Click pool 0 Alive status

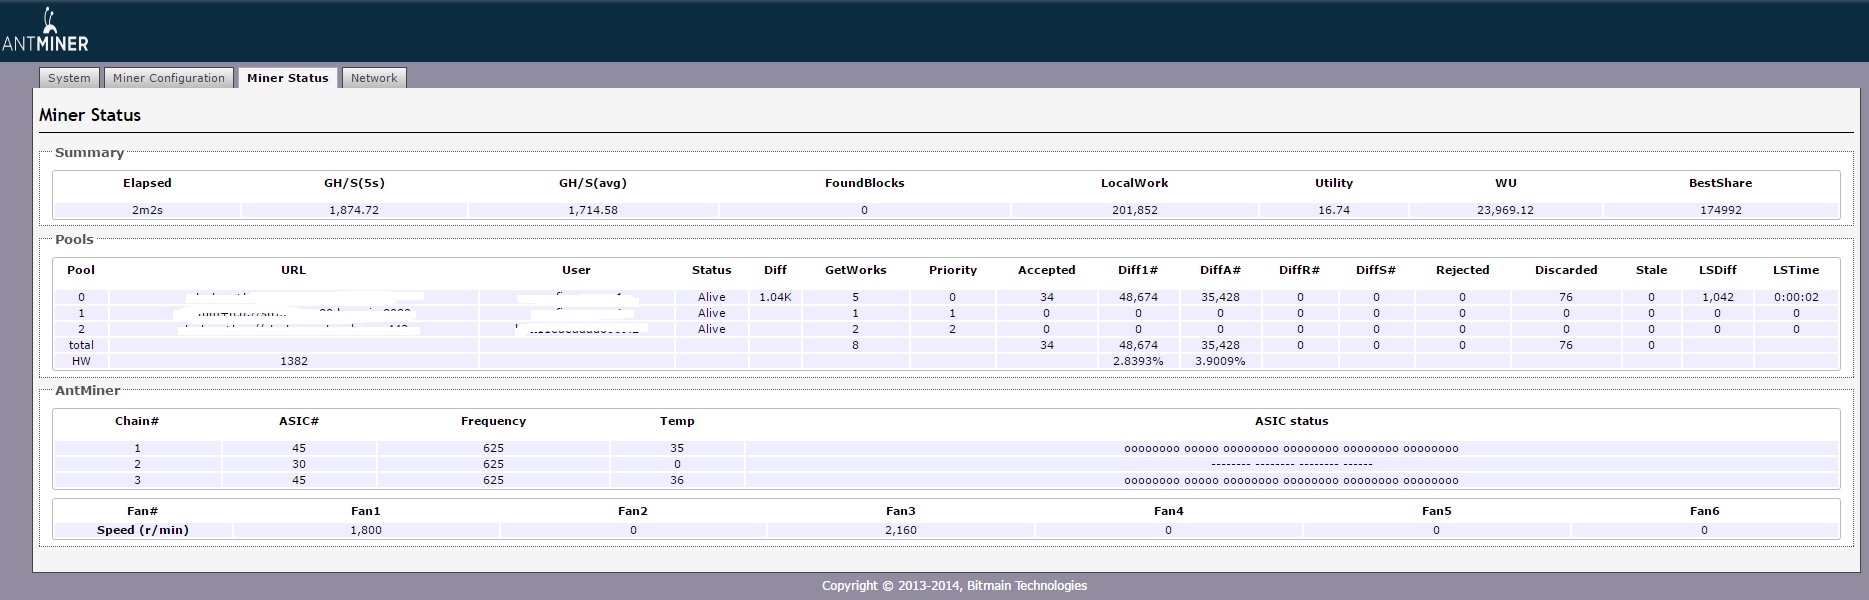711,297
